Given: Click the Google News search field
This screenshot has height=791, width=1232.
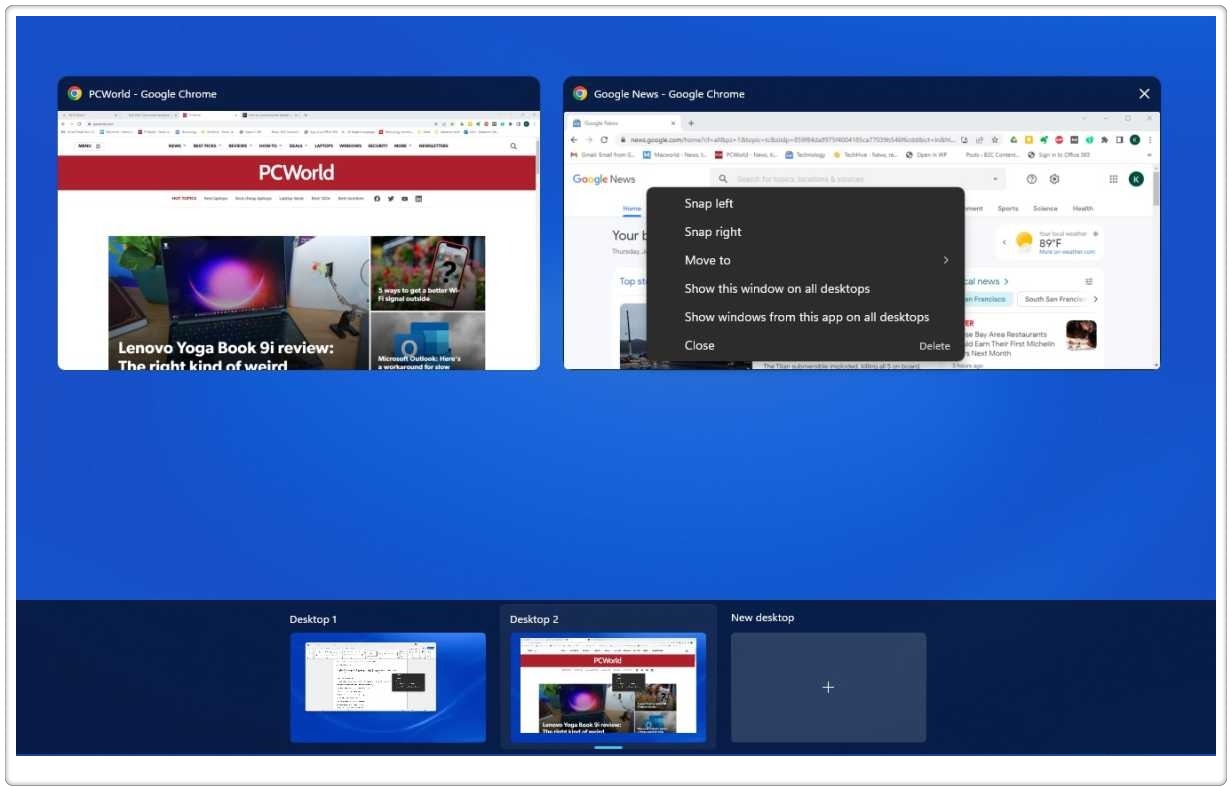Looking at the screenshot, I should click(857, 179).
